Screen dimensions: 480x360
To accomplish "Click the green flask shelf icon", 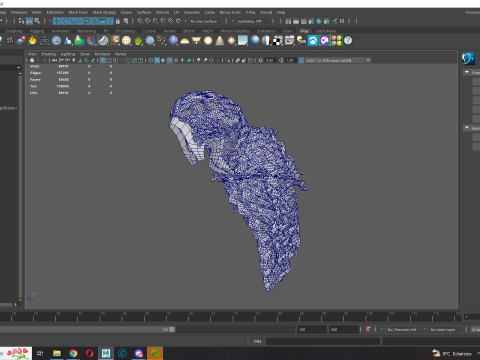I will (x=79, y=41).
